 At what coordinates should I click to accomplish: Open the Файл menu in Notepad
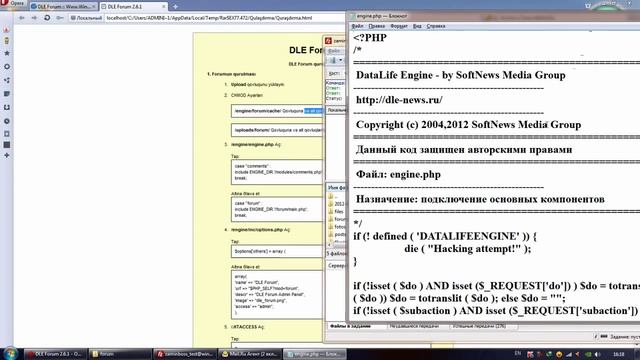click(357, 26)
